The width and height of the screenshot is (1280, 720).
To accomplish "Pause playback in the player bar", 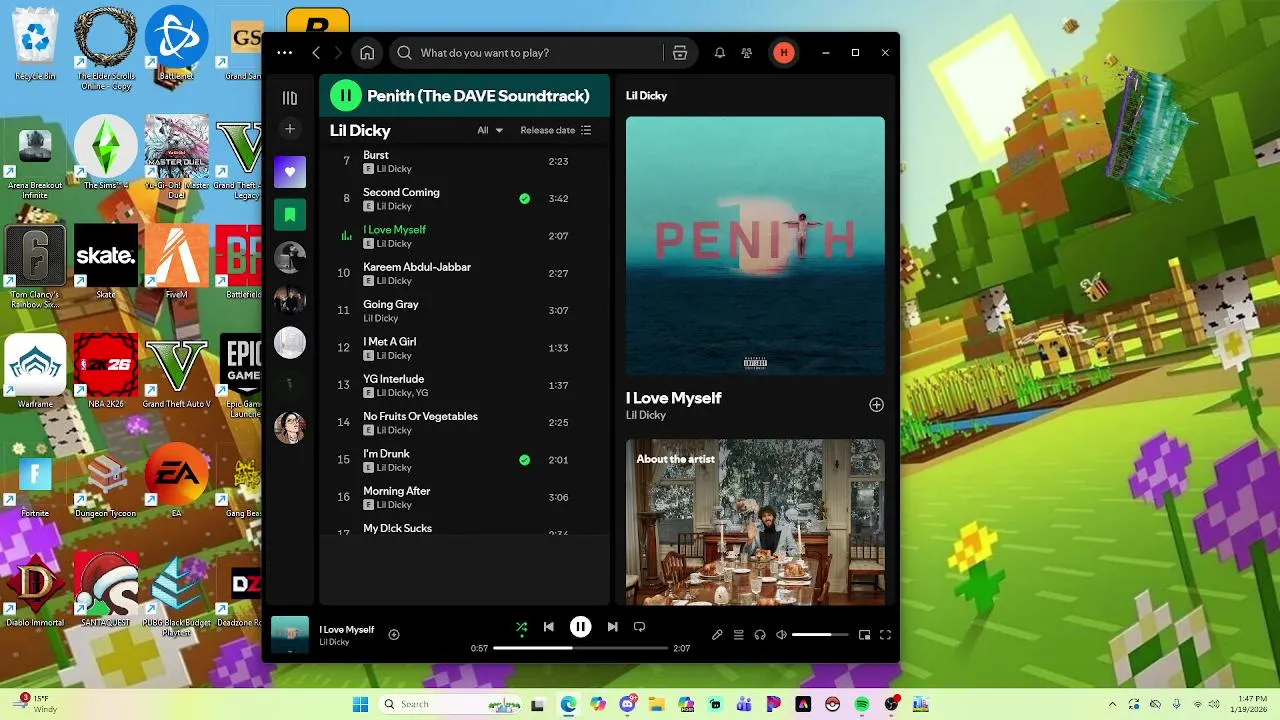I will click(580, 627).
